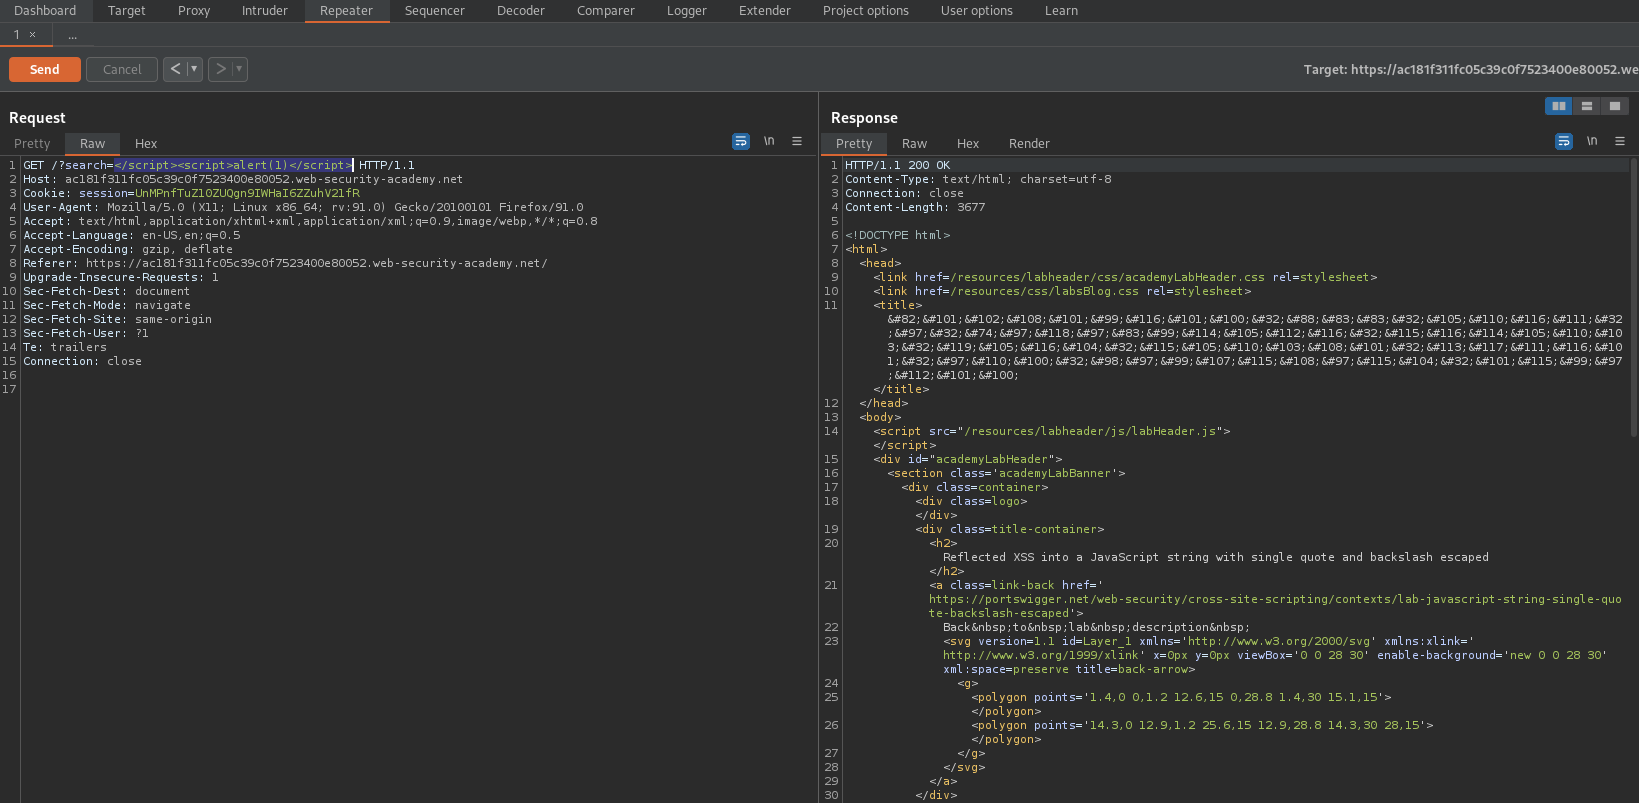Click Target URL text at top right
This screenshot has width=1639, height=803.
pyautogui.click(x=1470, y=69)
